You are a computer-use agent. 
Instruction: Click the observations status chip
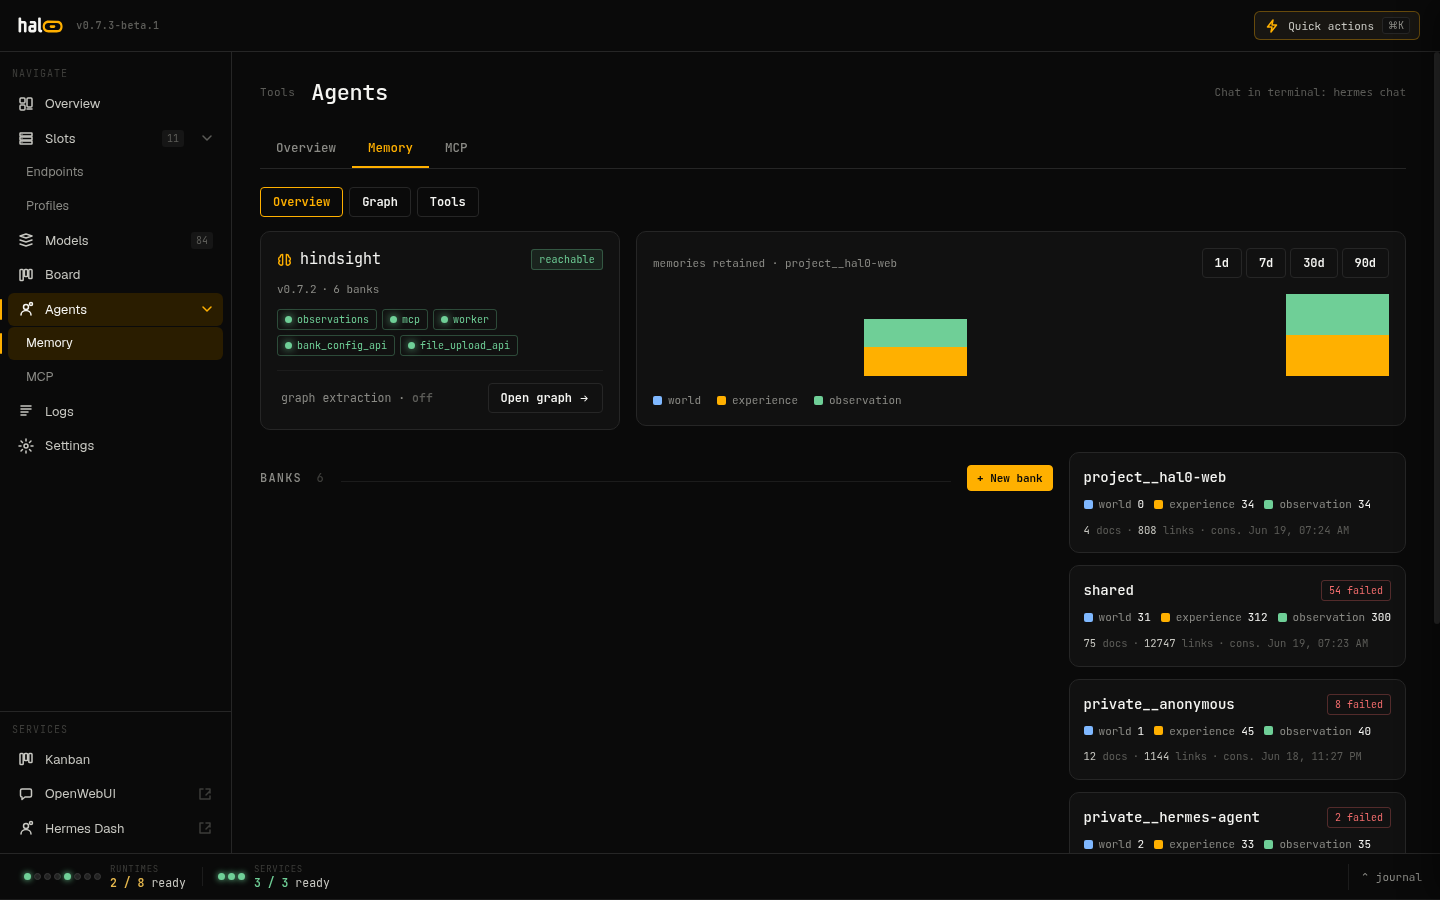point(327,320)
